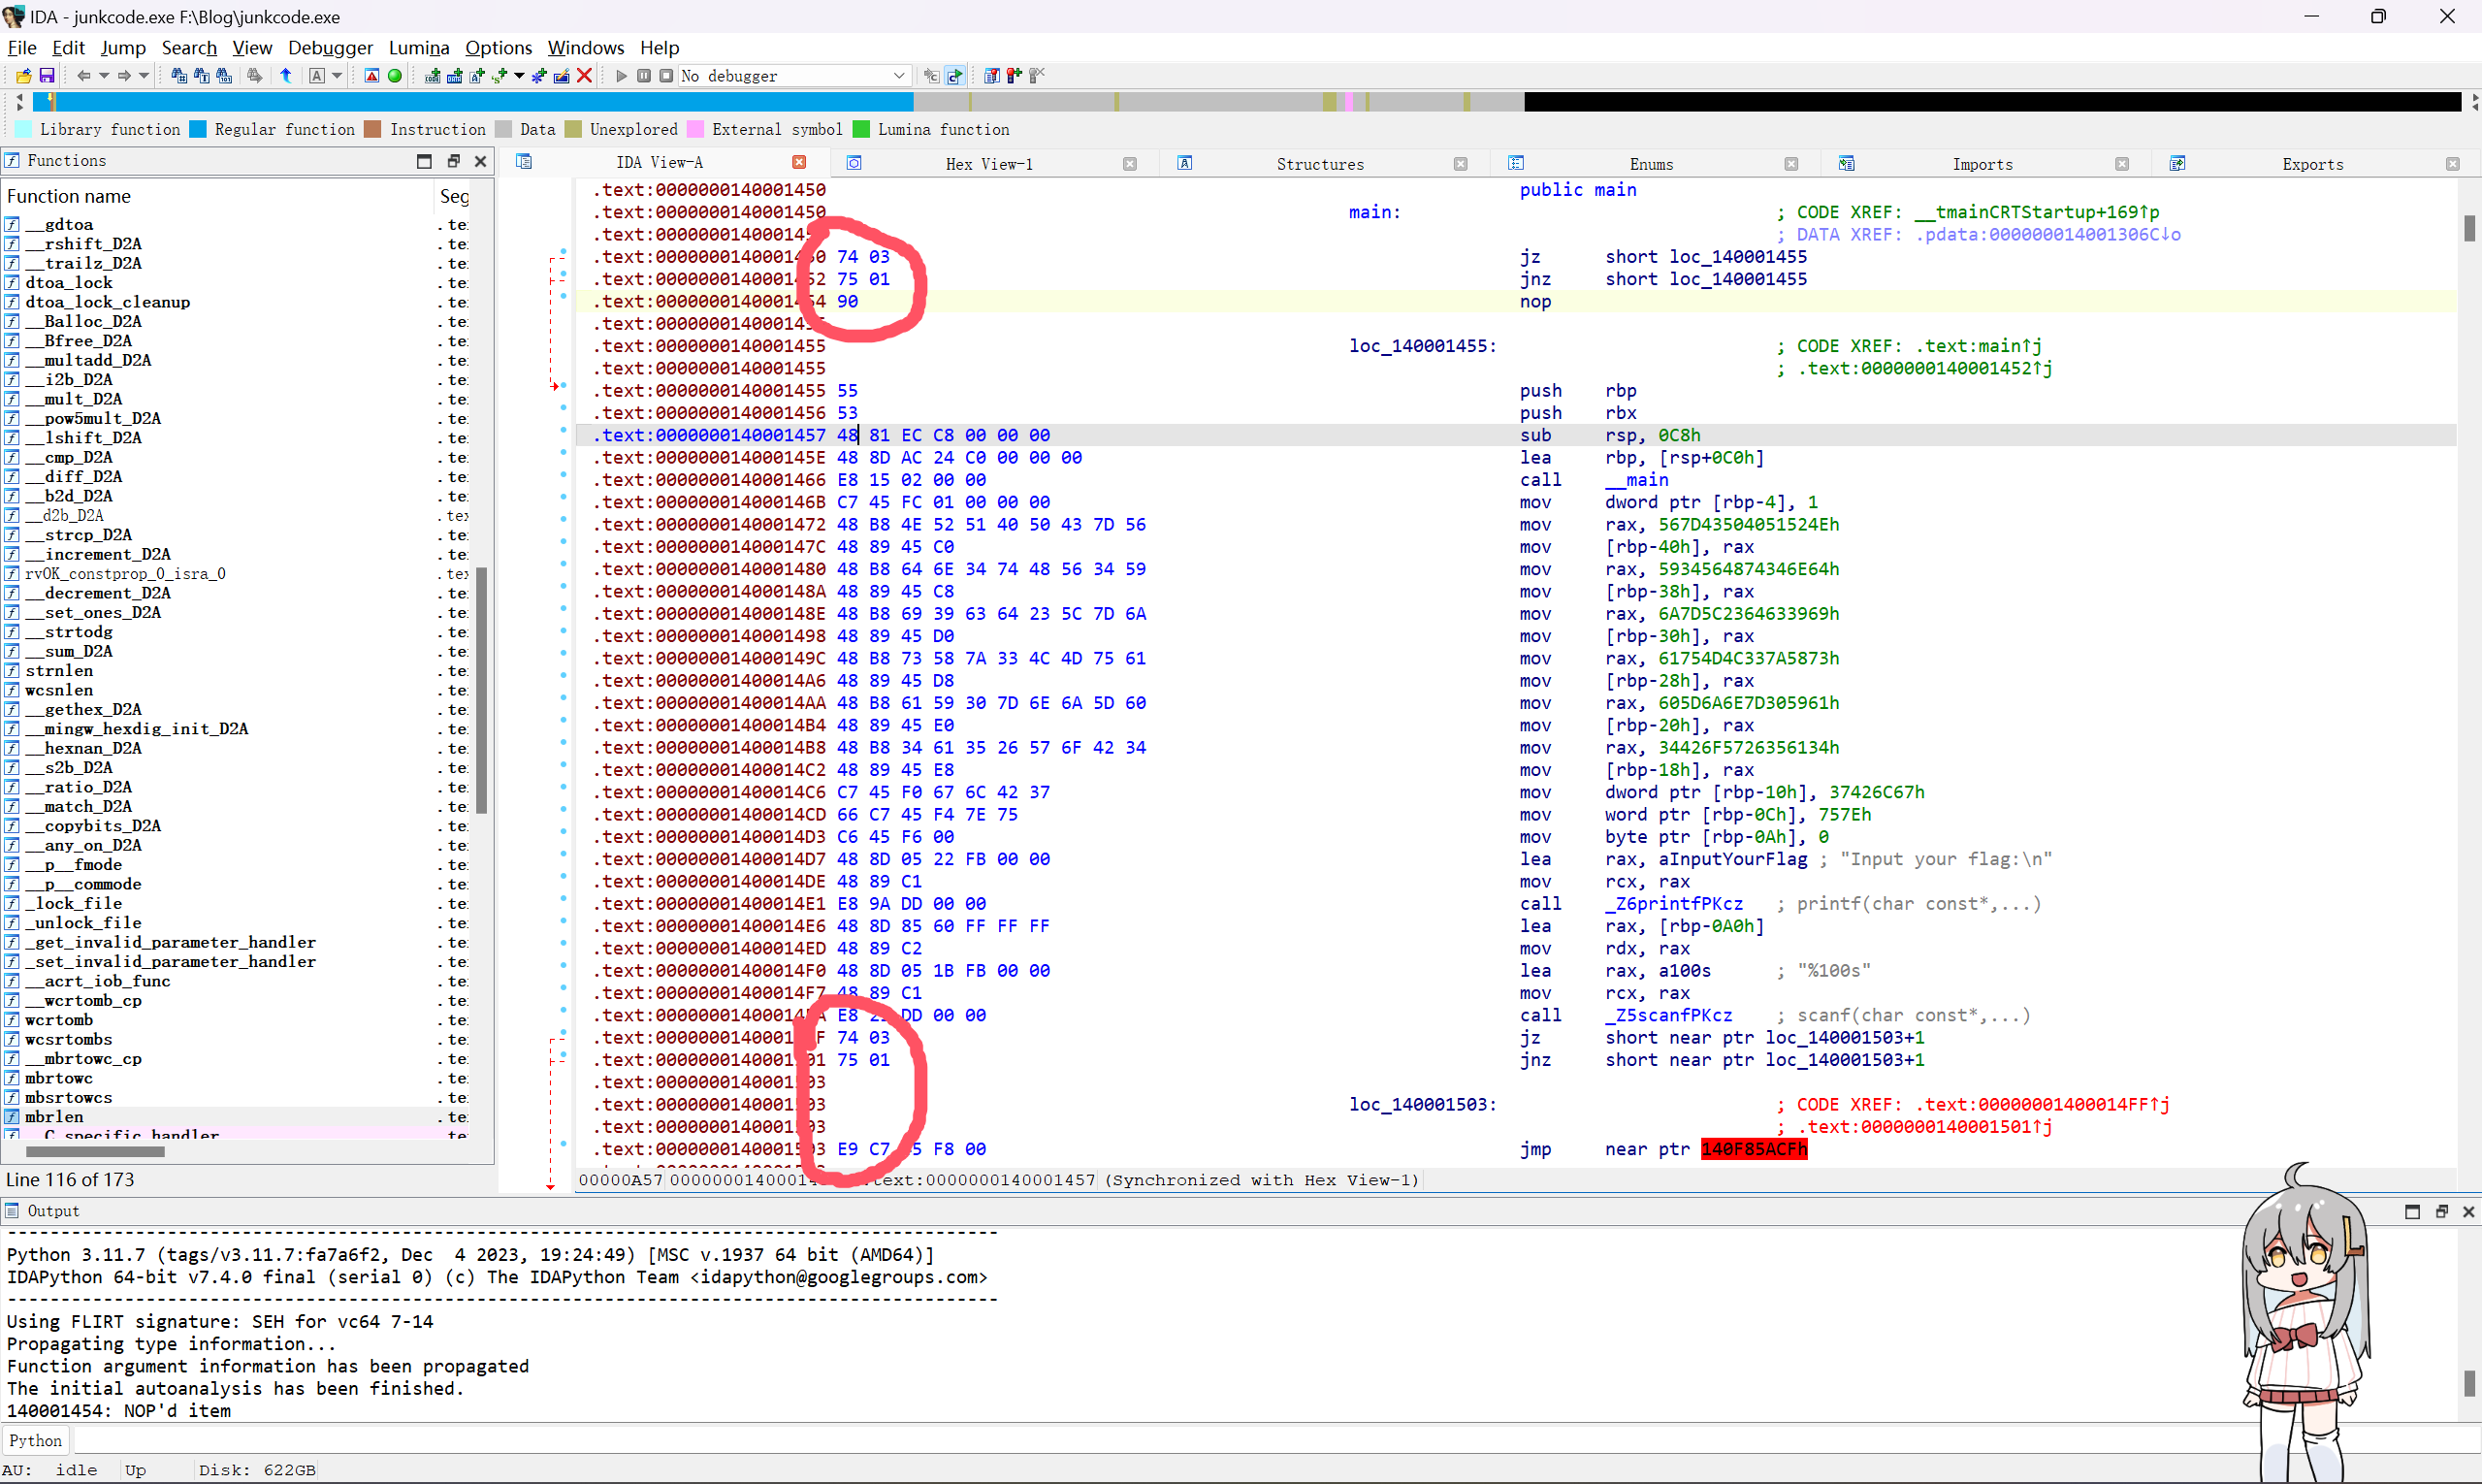This screenshot has height=1484, width=2482.
Task: Click the add breakpoint traffic-light icon
Action: (1014, 76)
